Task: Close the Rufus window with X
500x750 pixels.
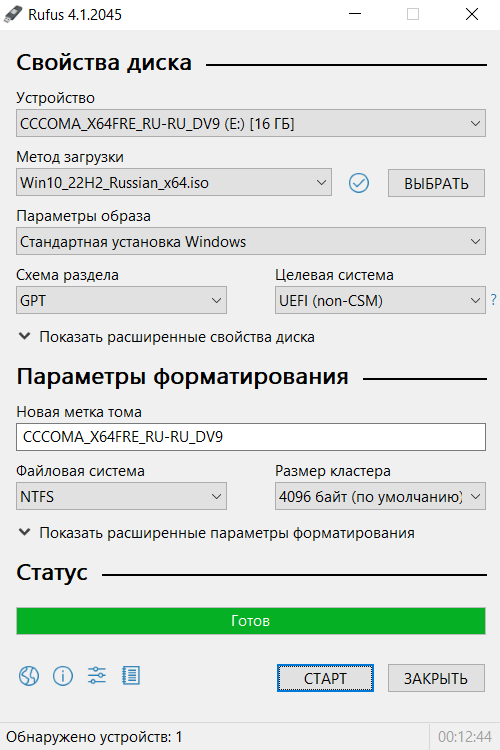Action: pos(472,14)
